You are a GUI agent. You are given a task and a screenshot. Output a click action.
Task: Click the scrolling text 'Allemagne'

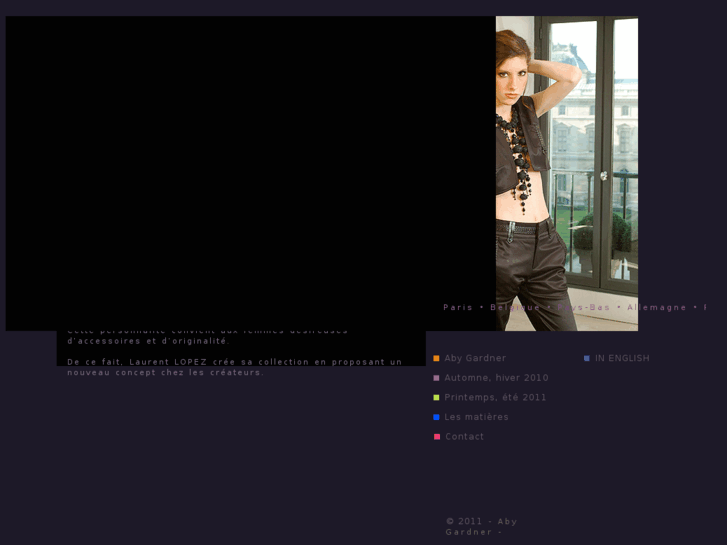click(657, 307)
